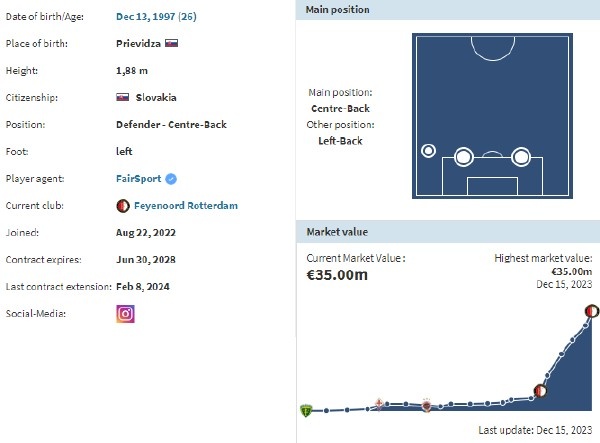Click the Feyenoord club crest icon
Screen dimensions: 600x443
pyautogui.click(x=123, y=206)
